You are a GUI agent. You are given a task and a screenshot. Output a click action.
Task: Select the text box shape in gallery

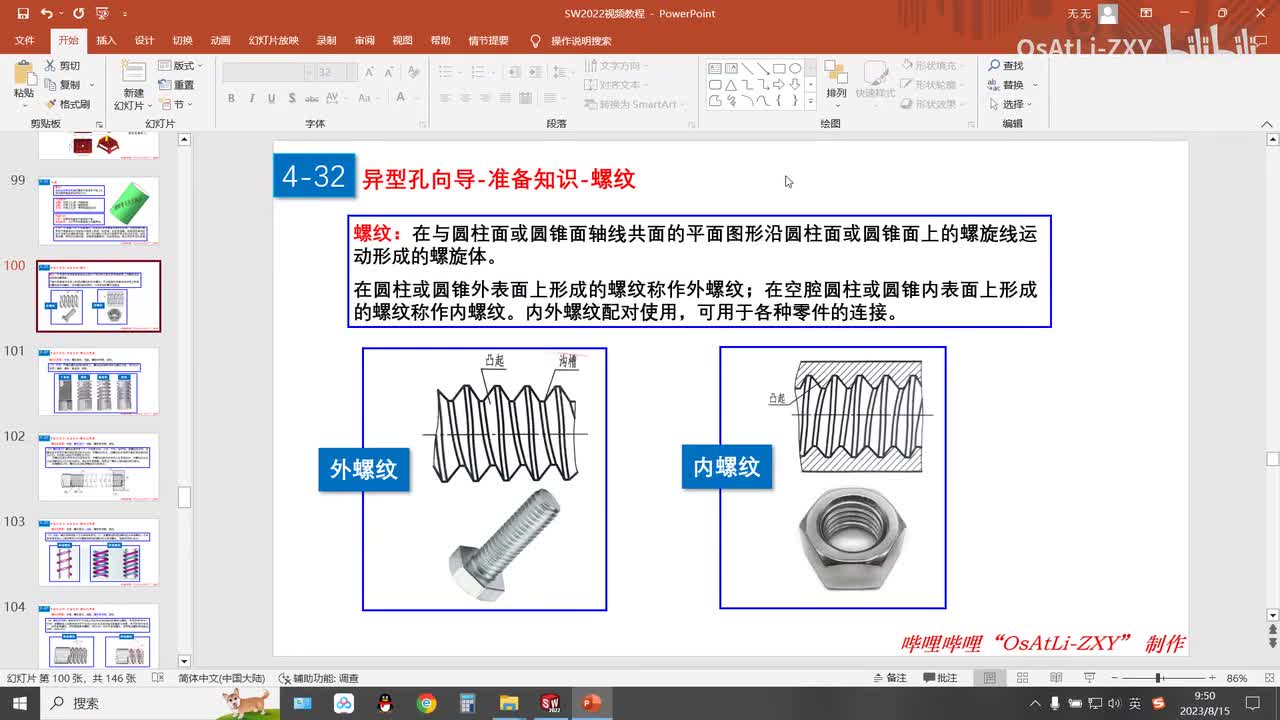pos(715,69)
